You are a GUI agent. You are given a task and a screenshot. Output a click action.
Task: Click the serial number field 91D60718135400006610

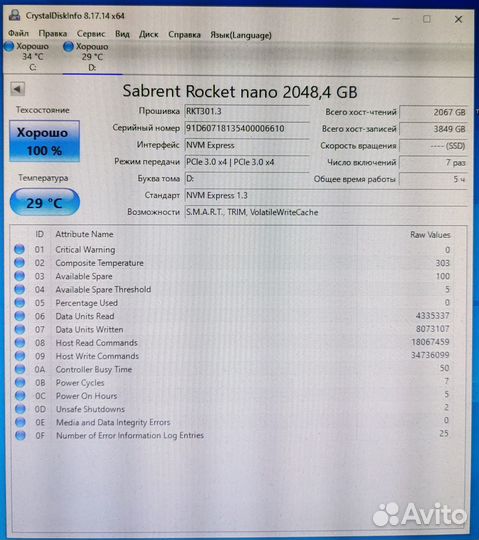click(247, 128)
